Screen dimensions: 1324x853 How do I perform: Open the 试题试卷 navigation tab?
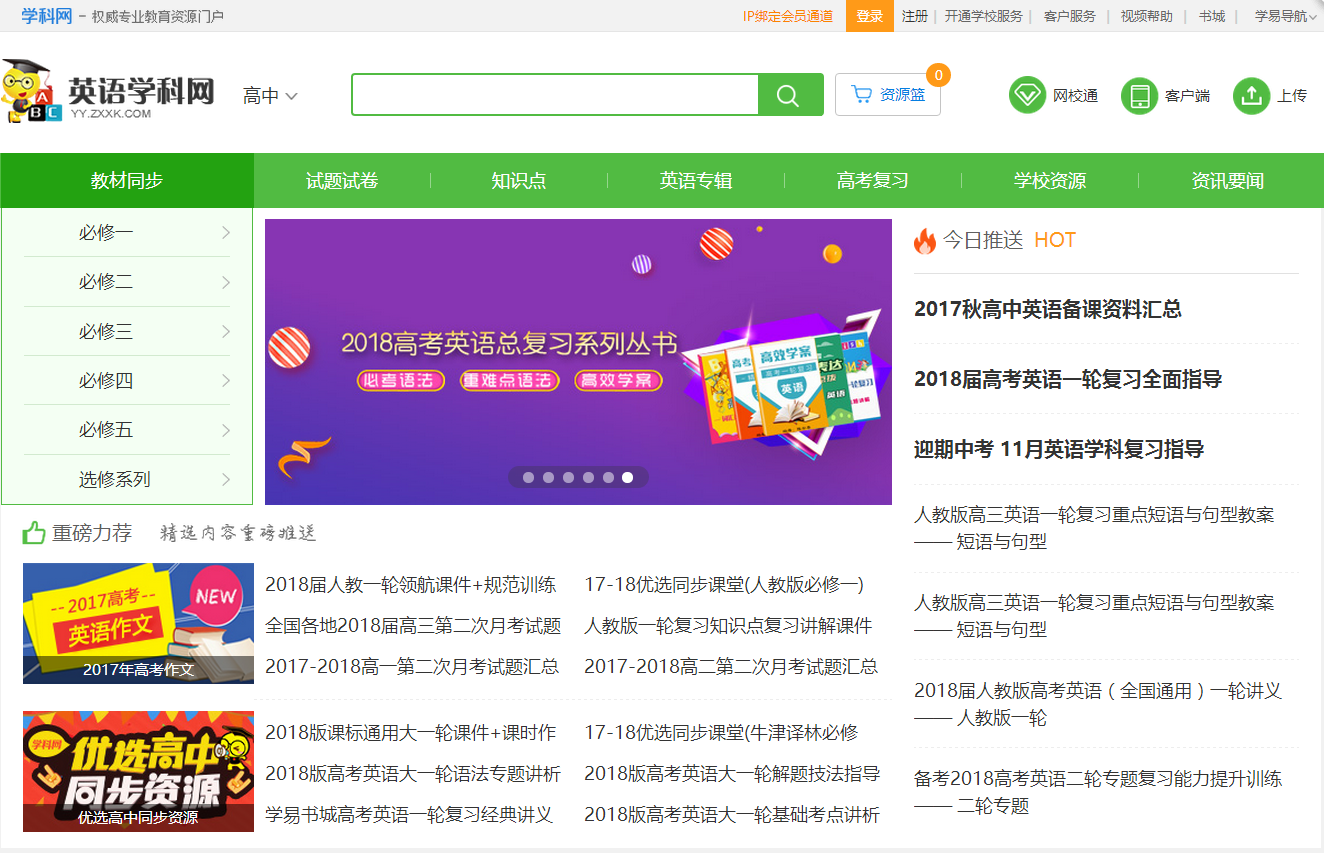342,181
